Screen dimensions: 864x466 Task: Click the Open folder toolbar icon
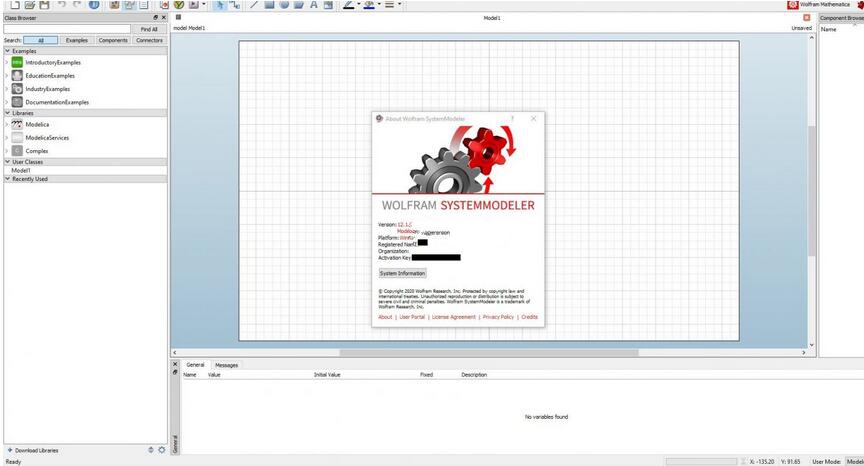(30, 4)
